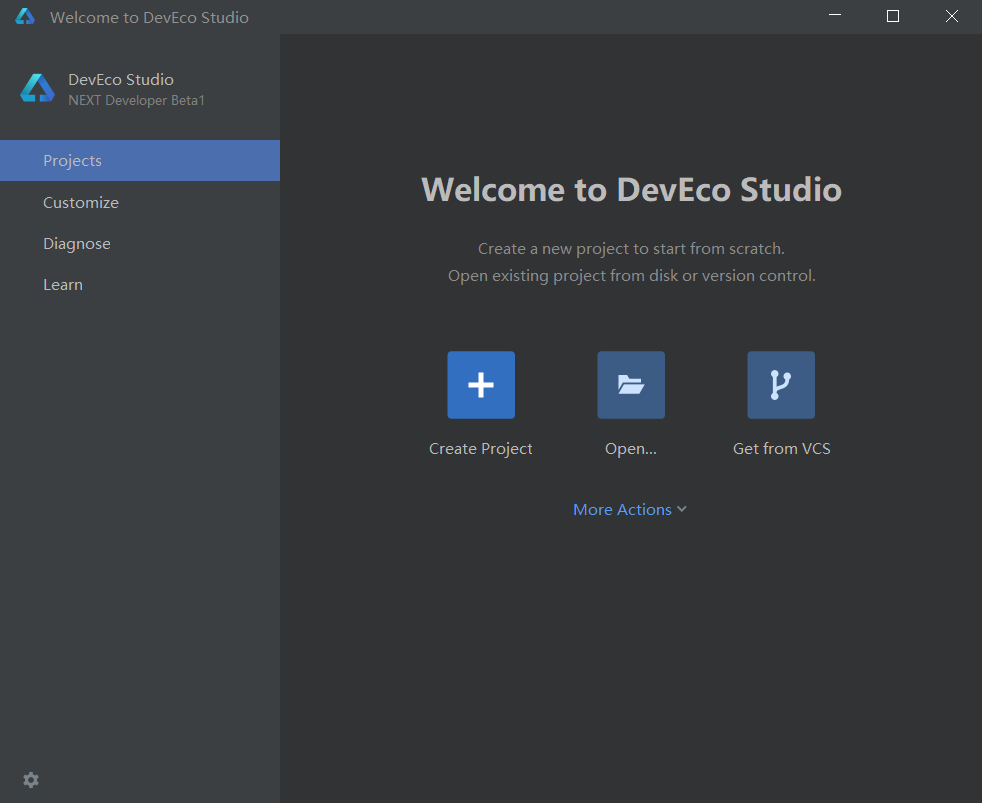982x803 pixels.
Task: Go to the Learn tab
Action: 140,284
